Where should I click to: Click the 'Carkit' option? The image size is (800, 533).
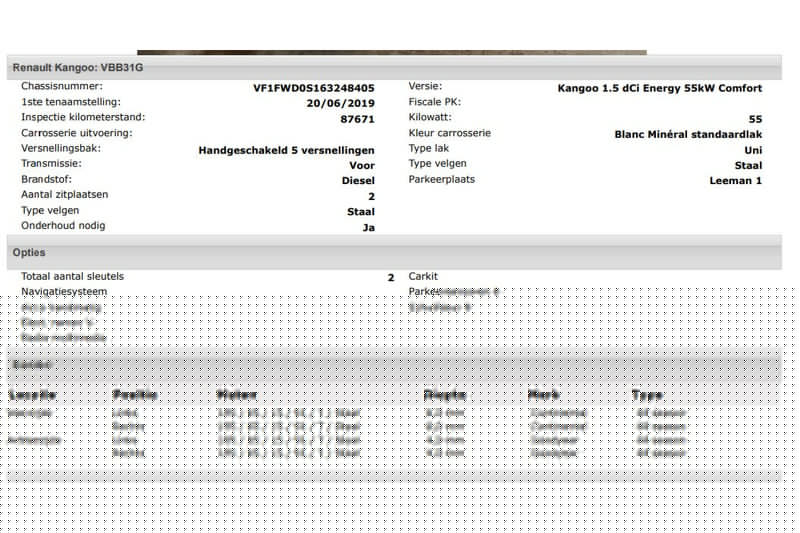[423, 276]
